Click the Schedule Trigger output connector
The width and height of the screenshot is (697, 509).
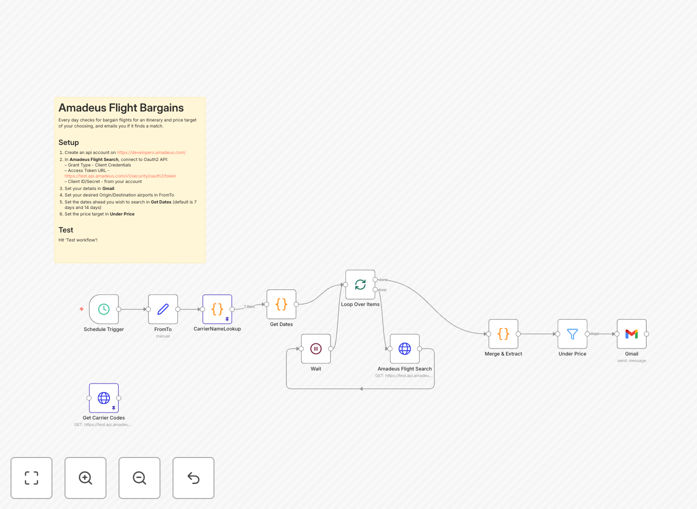[119, 309]
